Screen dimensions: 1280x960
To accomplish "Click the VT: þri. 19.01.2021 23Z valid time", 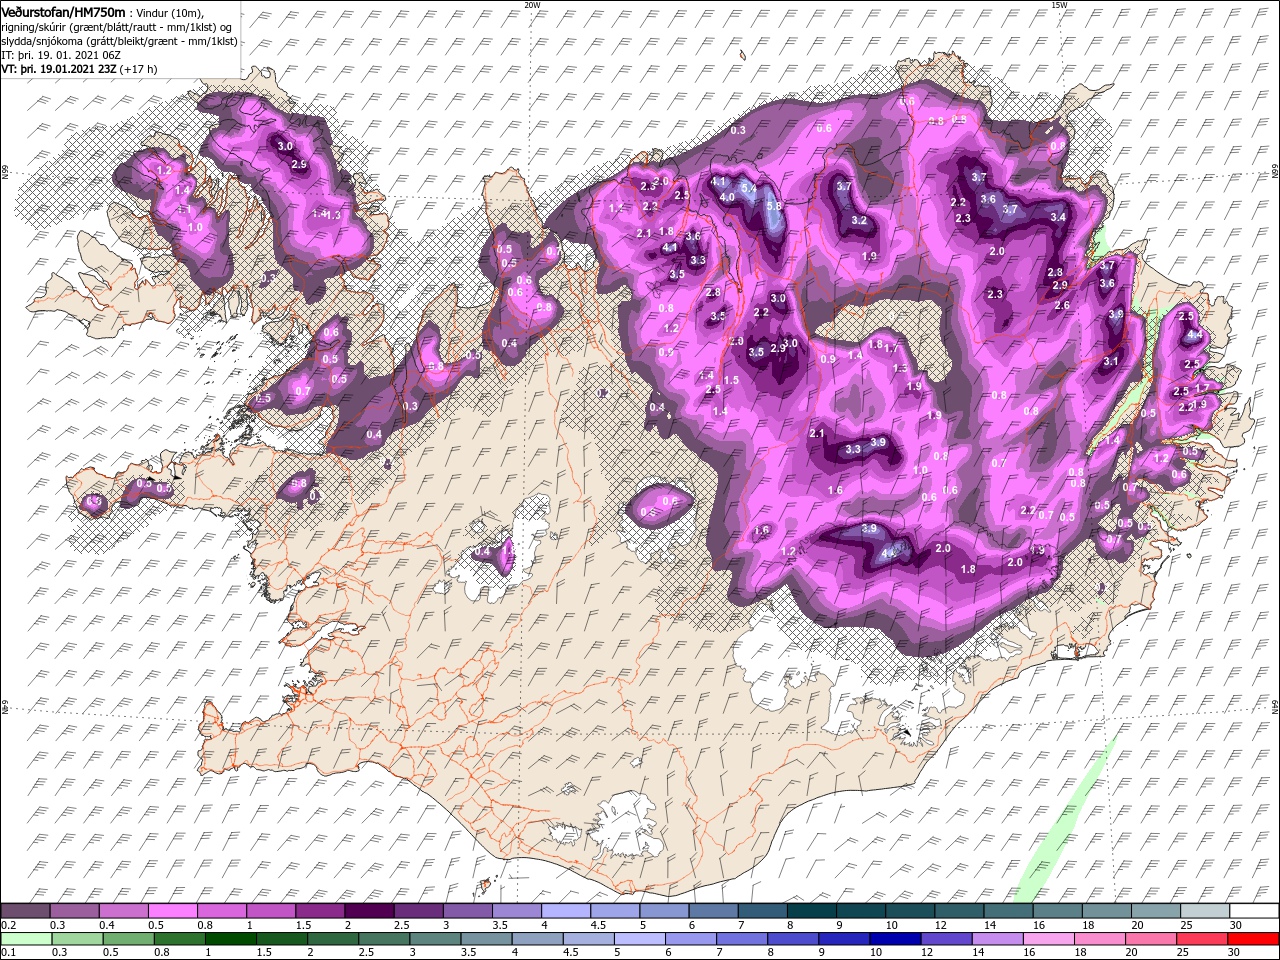I will (x=58, y=69).
